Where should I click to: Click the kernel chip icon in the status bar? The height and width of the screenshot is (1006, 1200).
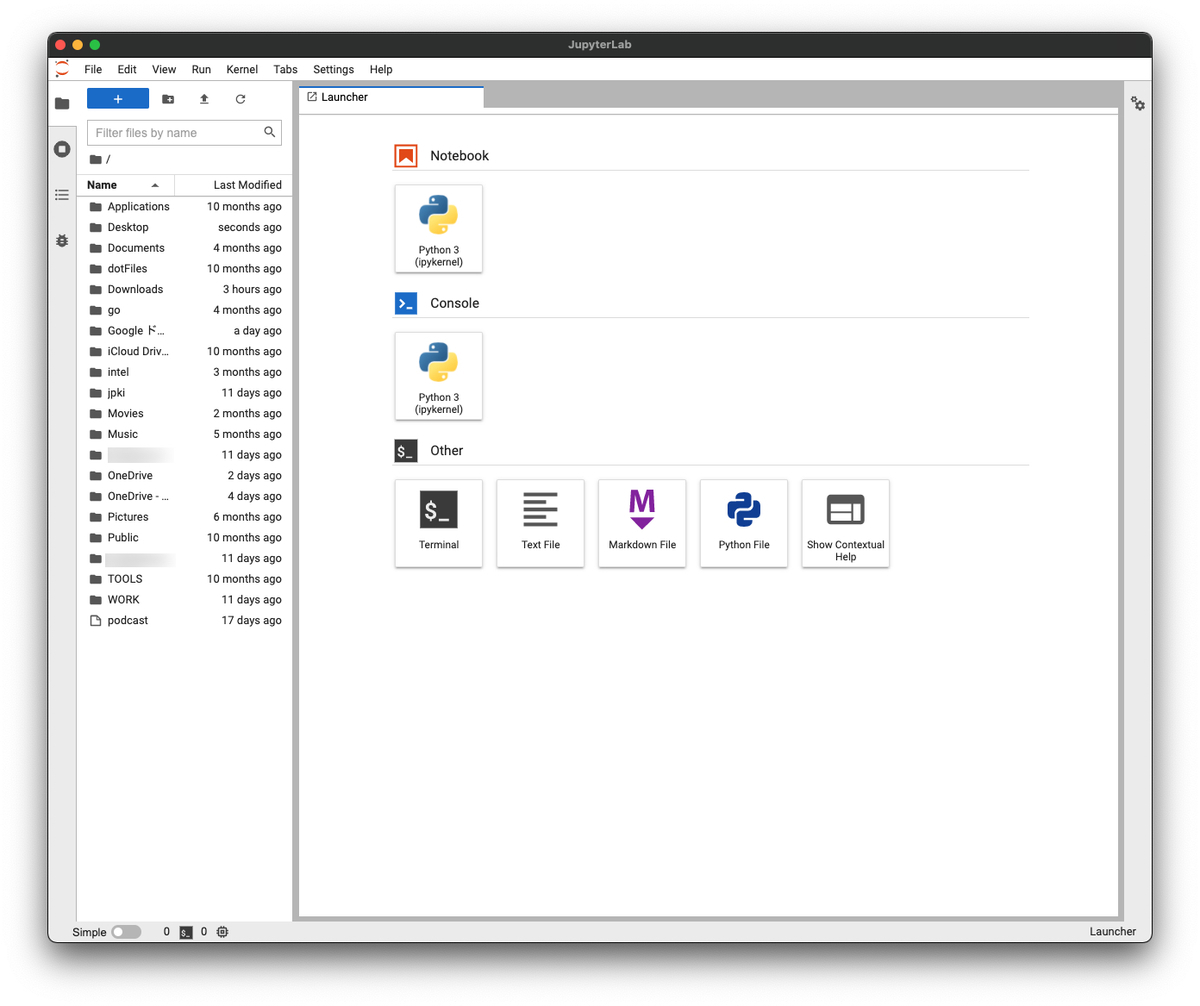(222, 932)
